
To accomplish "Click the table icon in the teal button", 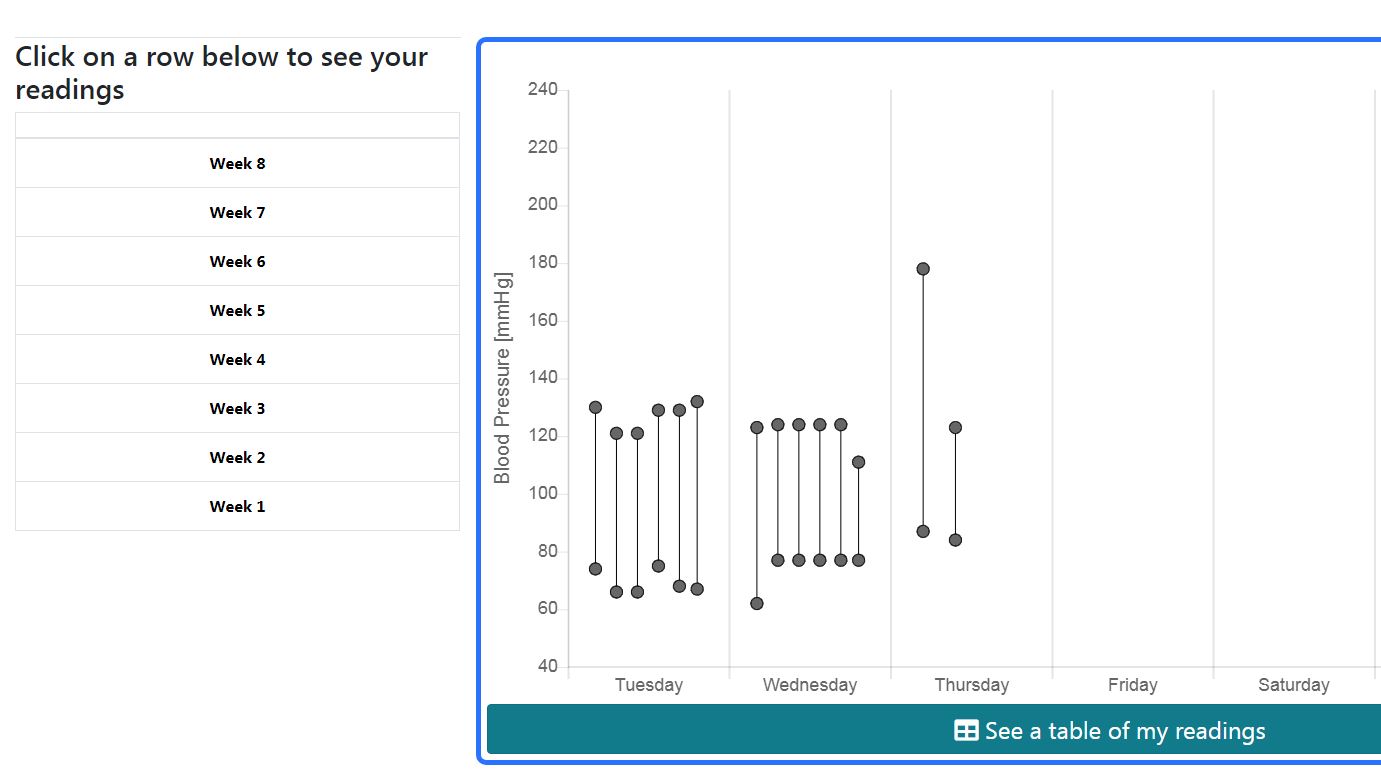I will tap(966, 731).
